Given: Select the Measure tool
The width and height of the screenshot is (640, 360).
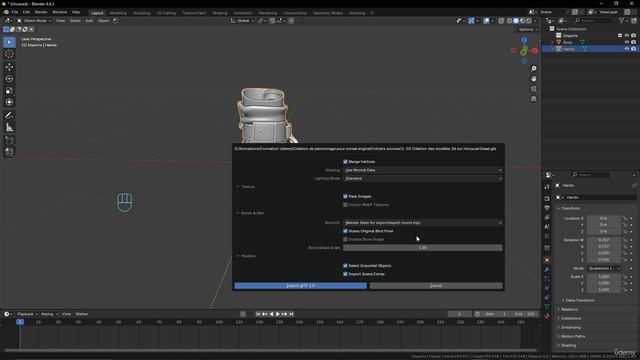Looking at the screenshot, I should pos(9,128).
